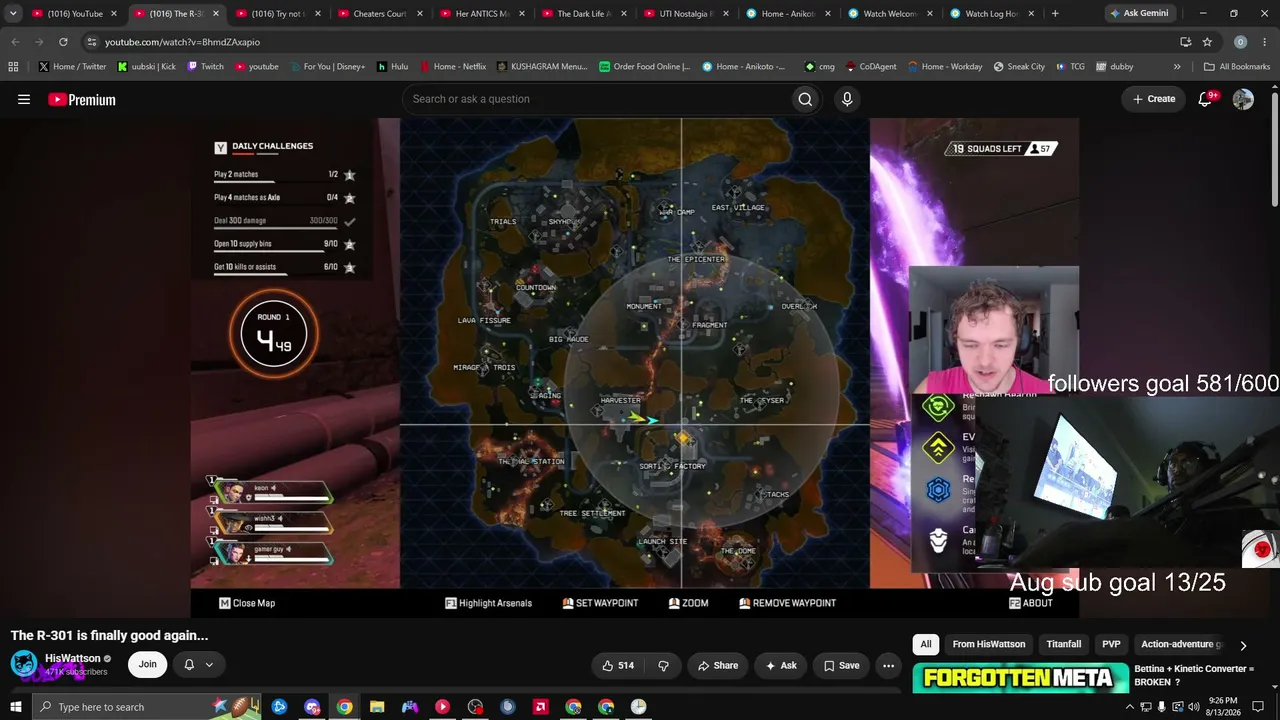Viewport: 1280px width, 720px height.
Task: Like the video with 514 likes
Action: [618, 665]
